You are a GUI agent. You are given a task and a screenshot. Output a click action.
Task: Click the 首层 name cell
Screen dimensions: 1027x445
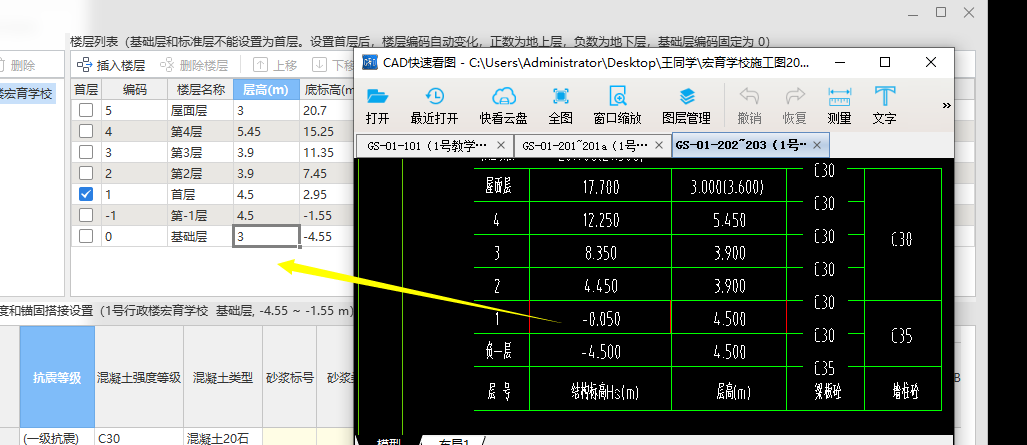click(200, 194)
